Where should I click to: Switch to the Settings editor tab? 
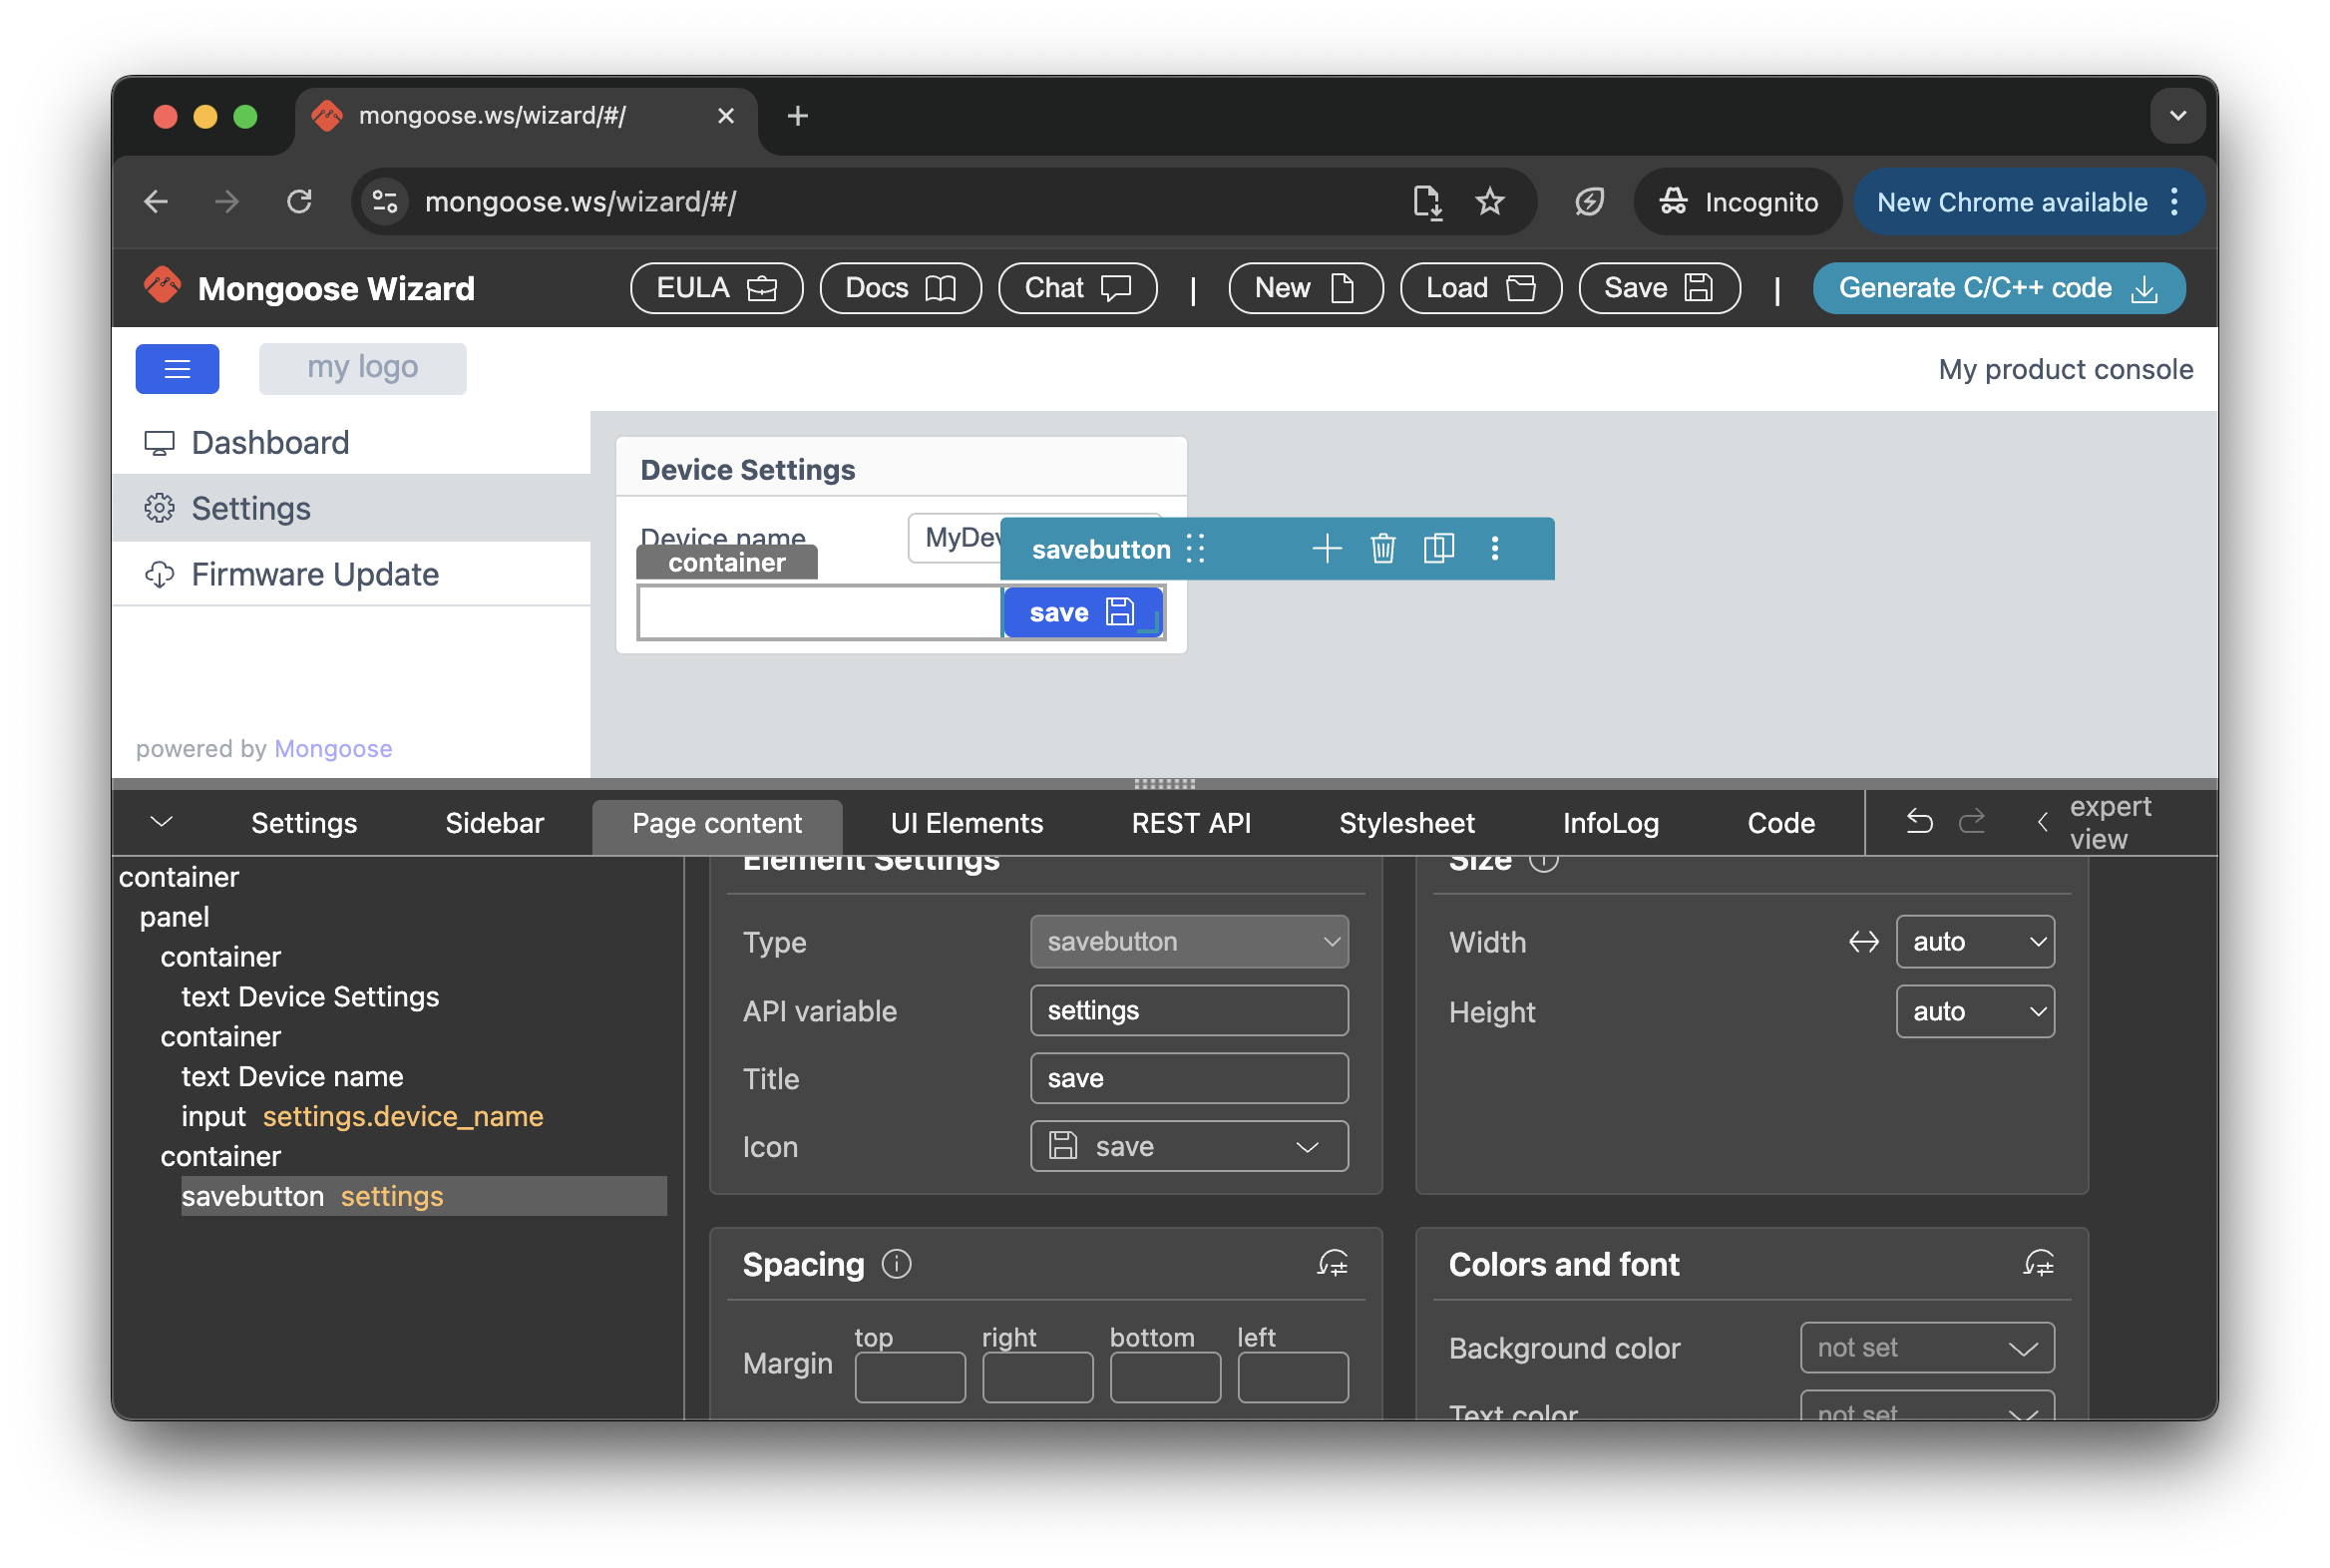click(304, 823)
